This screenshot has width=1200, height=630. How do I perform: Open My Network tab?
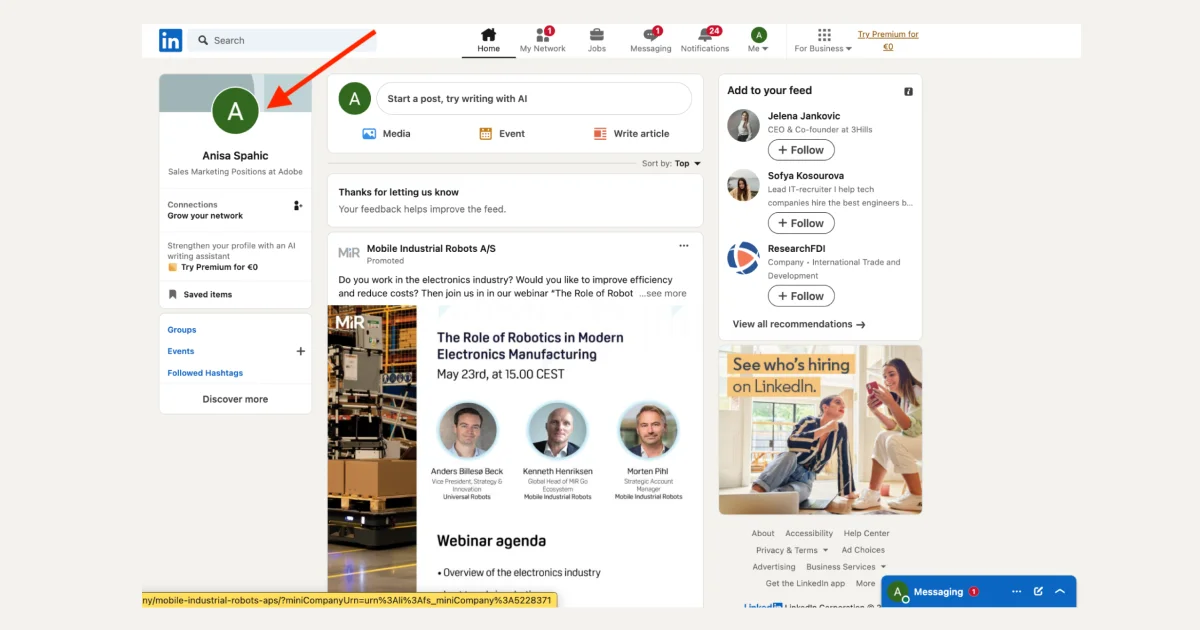542,40
